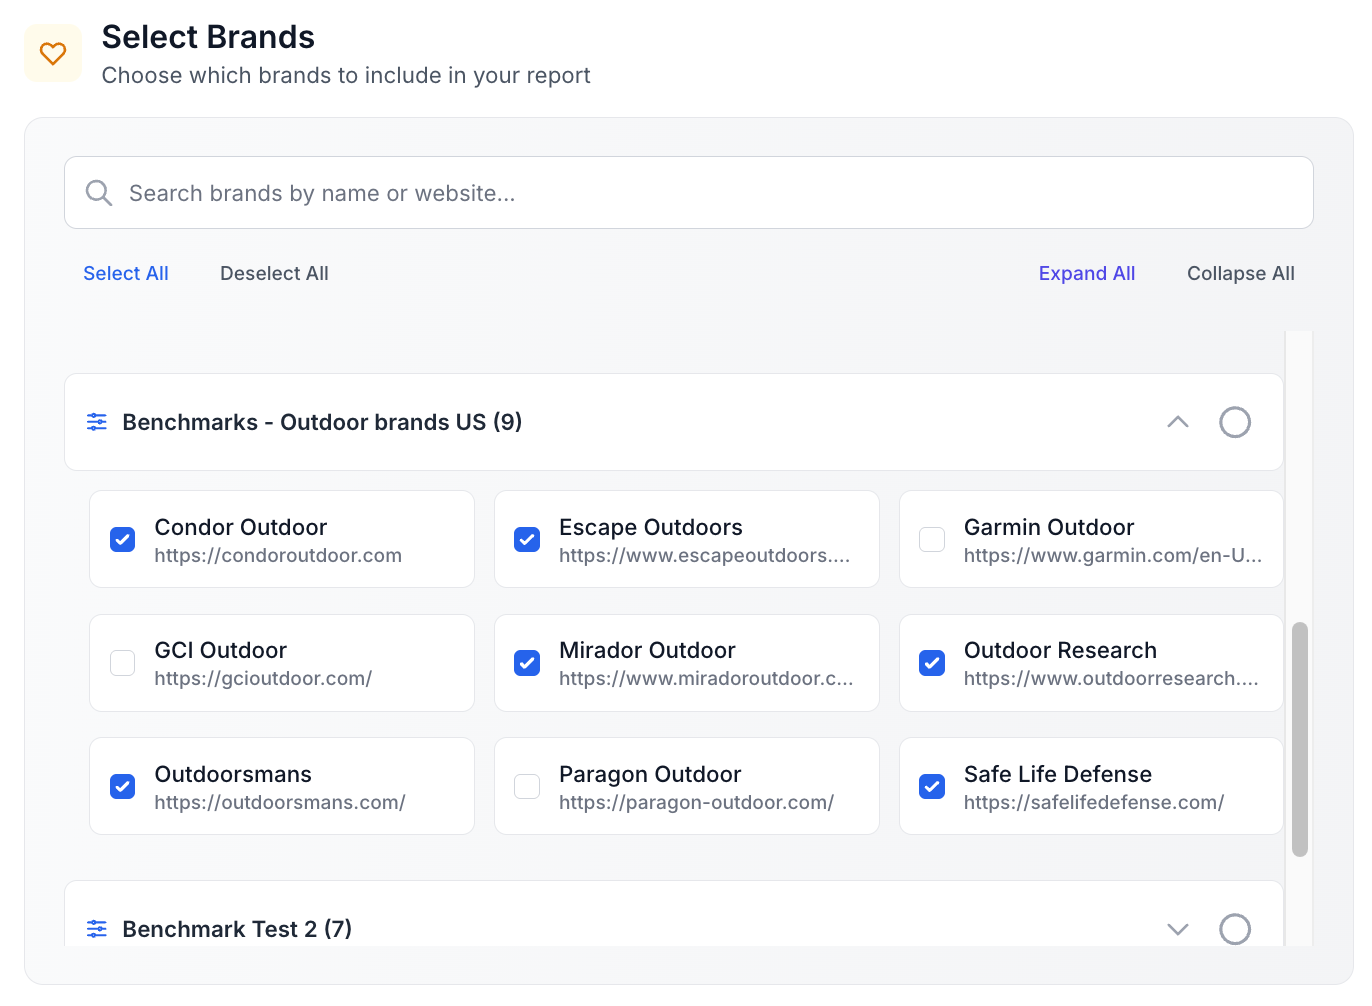The height and width of the screenshot is (1006, 1372).
Task: Click the https://safelifedefense.com/ URL text
Action: pos(1094,803)
